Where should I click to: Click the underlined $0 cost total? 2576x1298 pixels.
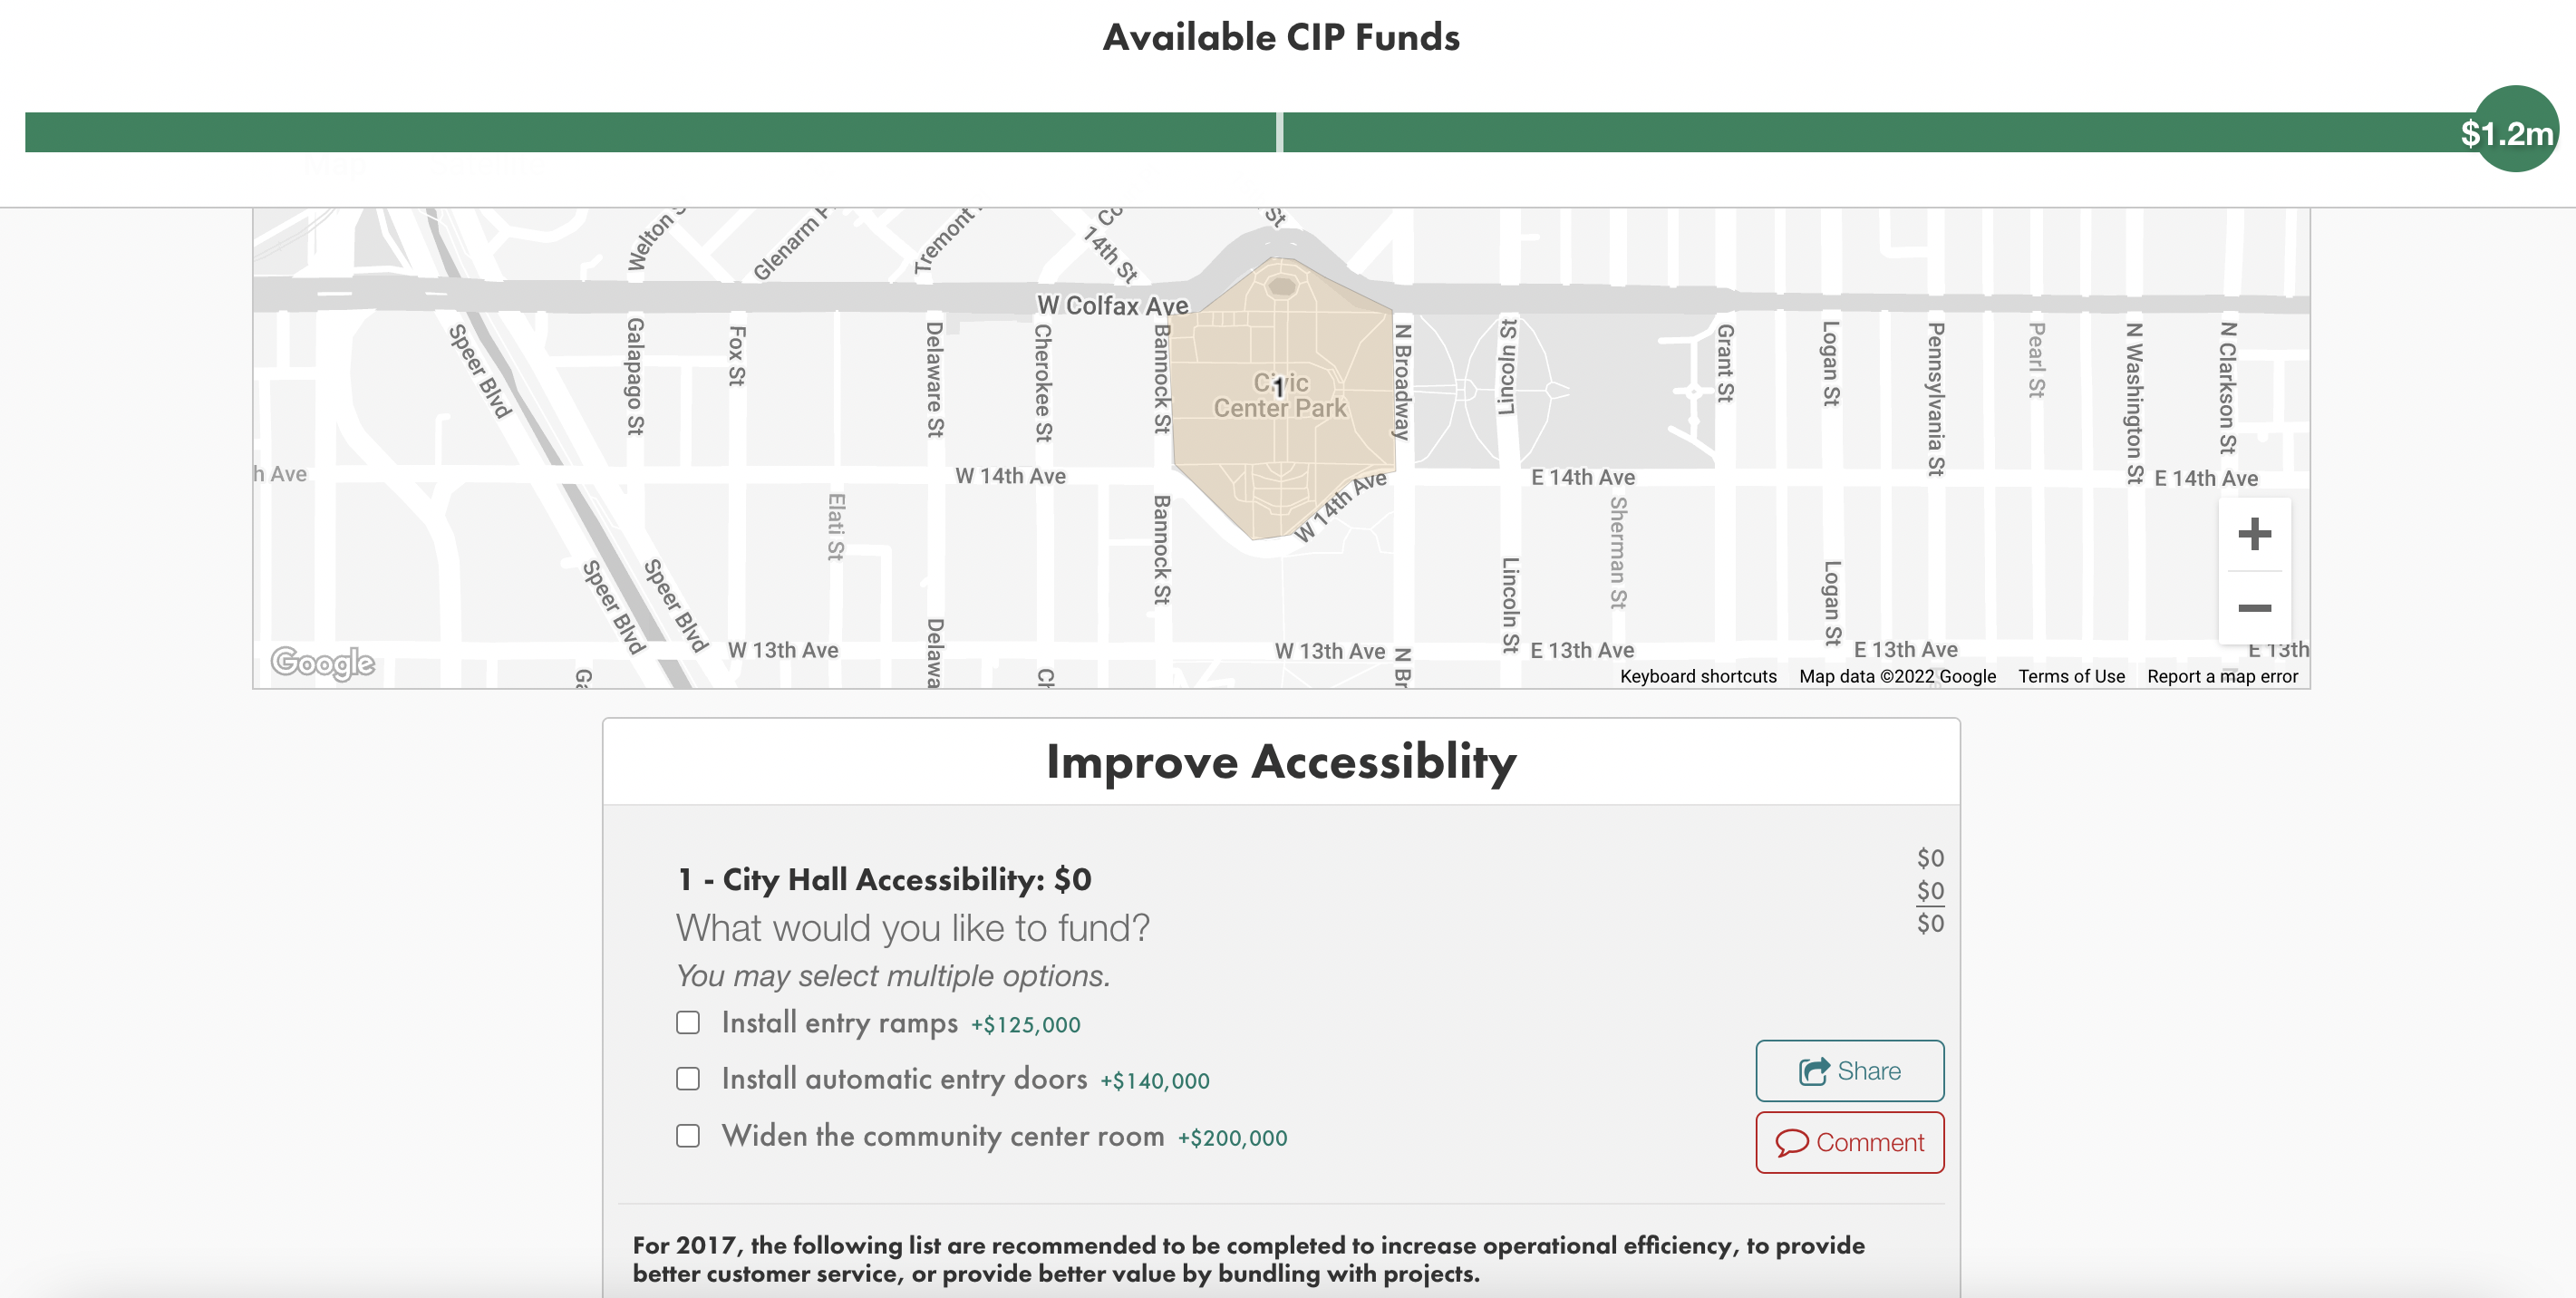[1930, 890]
